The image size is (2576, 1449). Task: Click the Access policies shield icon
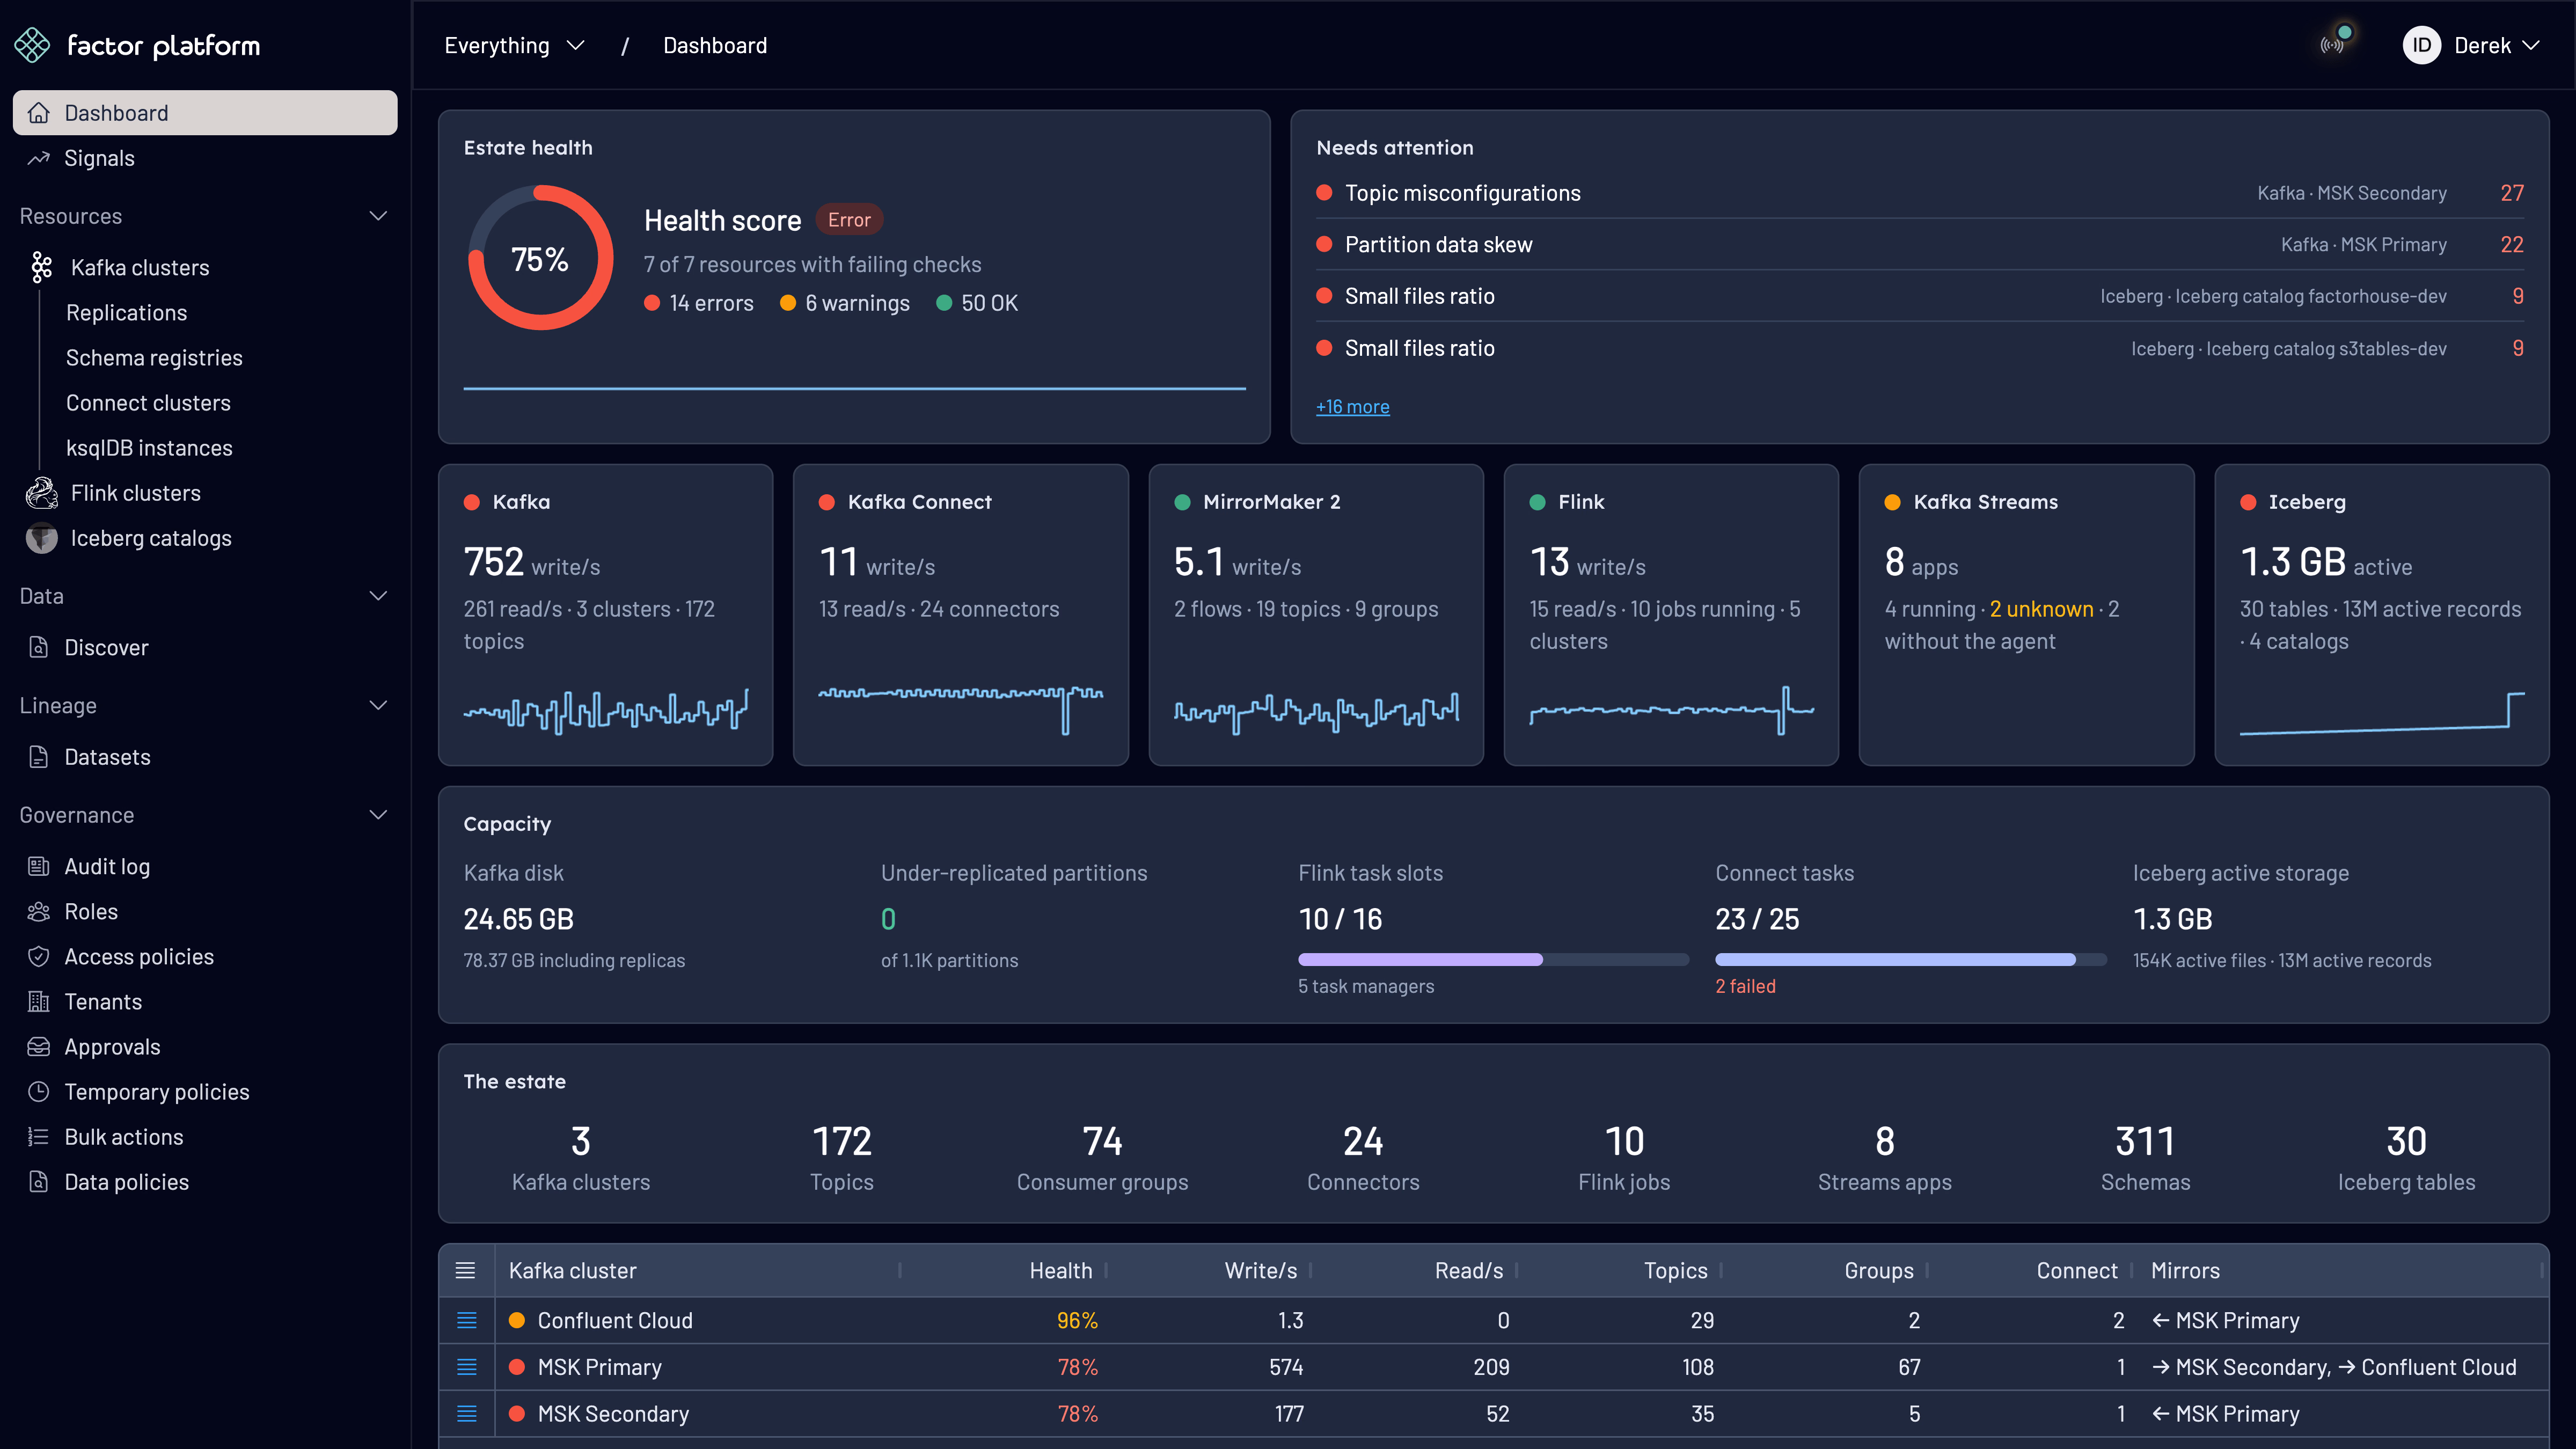(38, 956)
